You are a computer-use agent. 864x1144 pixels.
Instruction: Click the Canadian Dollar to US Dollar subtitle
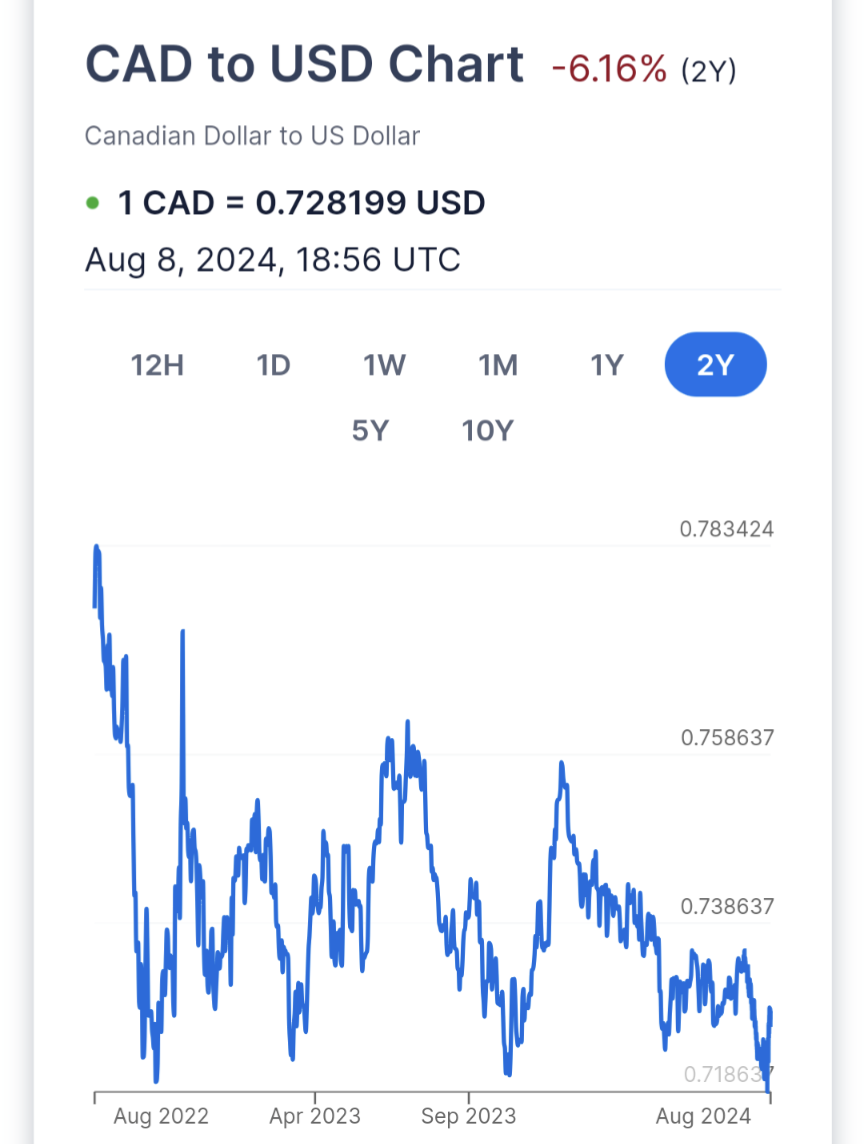pyautogui.click(x=252, y=136)
